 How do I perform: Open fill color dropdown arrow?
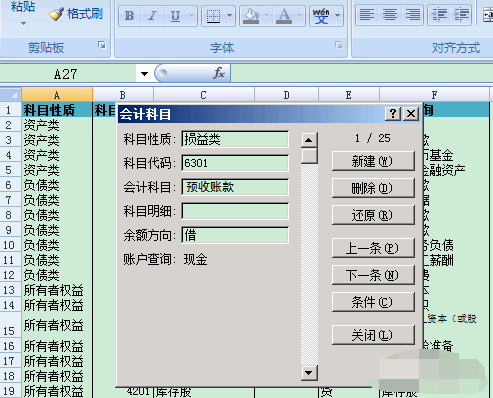coord(266,16)
